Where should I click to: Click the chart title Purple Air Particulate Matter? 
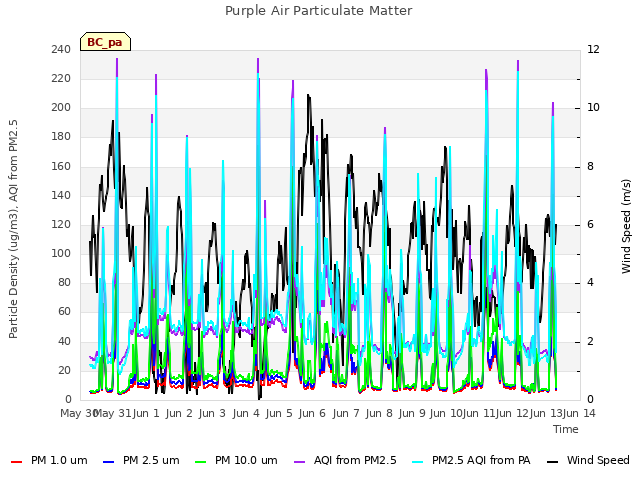tap(319, 11)
